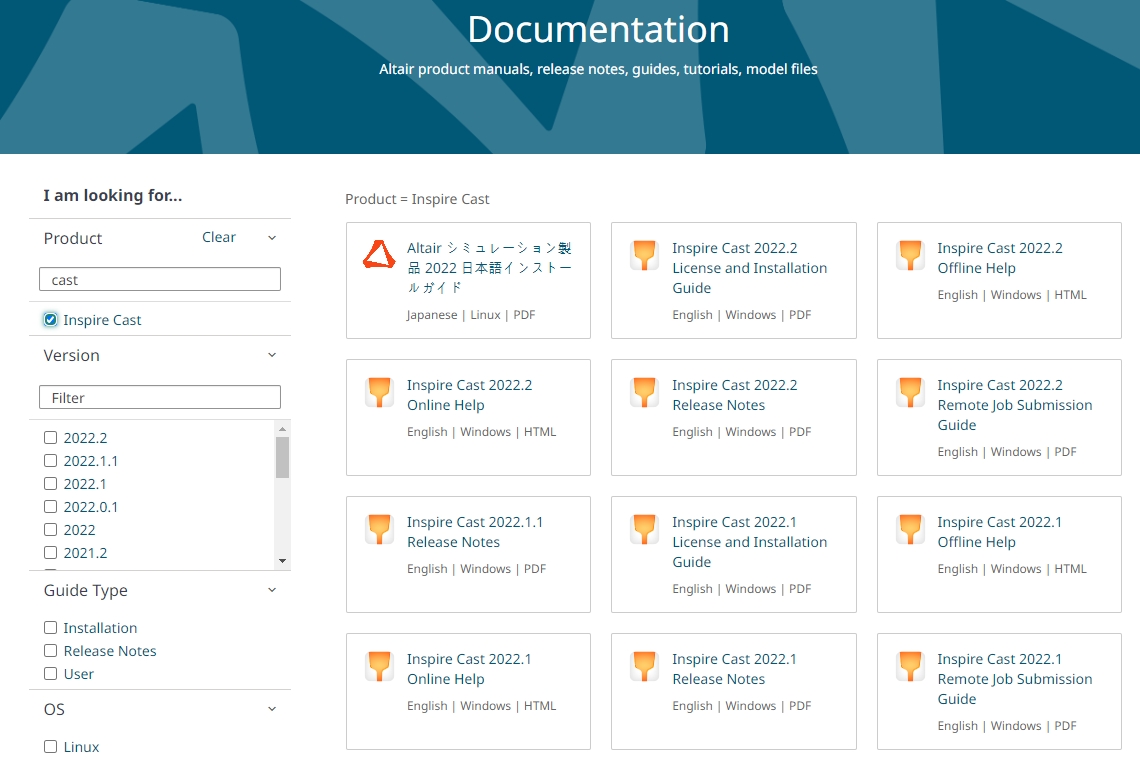The image size is (1140, 759).
Task: Collapse the Guide Type section chevron
Action: pos(272,590)
